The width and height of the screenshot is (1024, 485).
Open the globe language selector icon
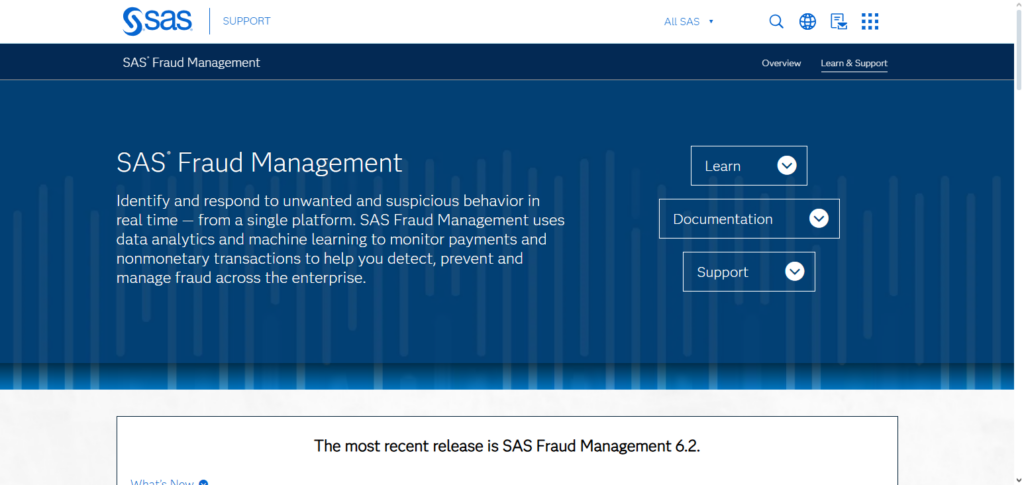tap(808, 22)
